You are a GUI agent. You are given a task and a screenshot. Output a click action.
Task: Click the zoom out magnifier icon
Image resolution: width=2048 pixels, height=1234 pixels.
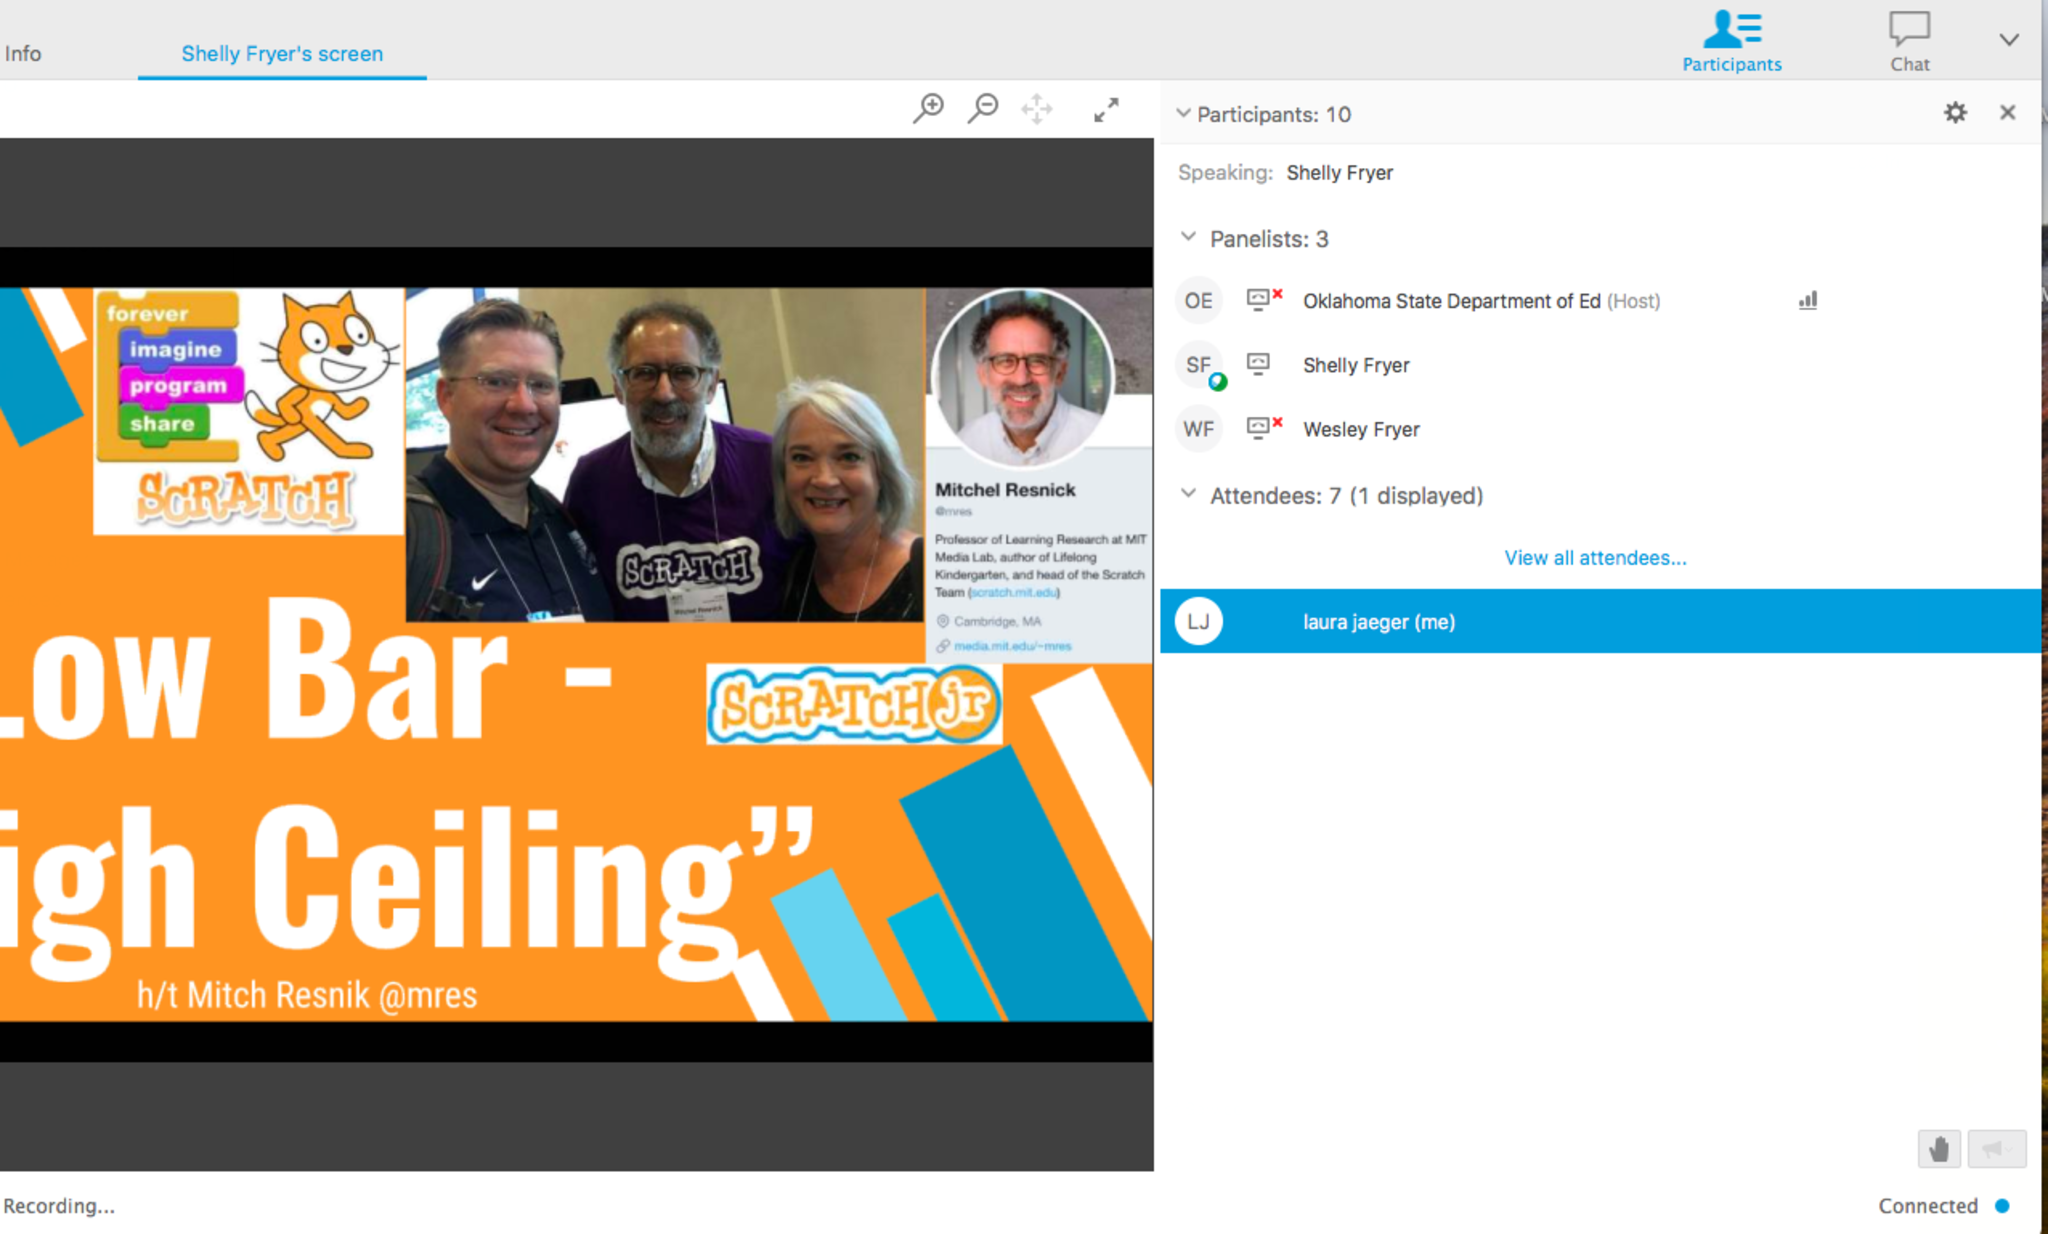click(x=983, y=108)
